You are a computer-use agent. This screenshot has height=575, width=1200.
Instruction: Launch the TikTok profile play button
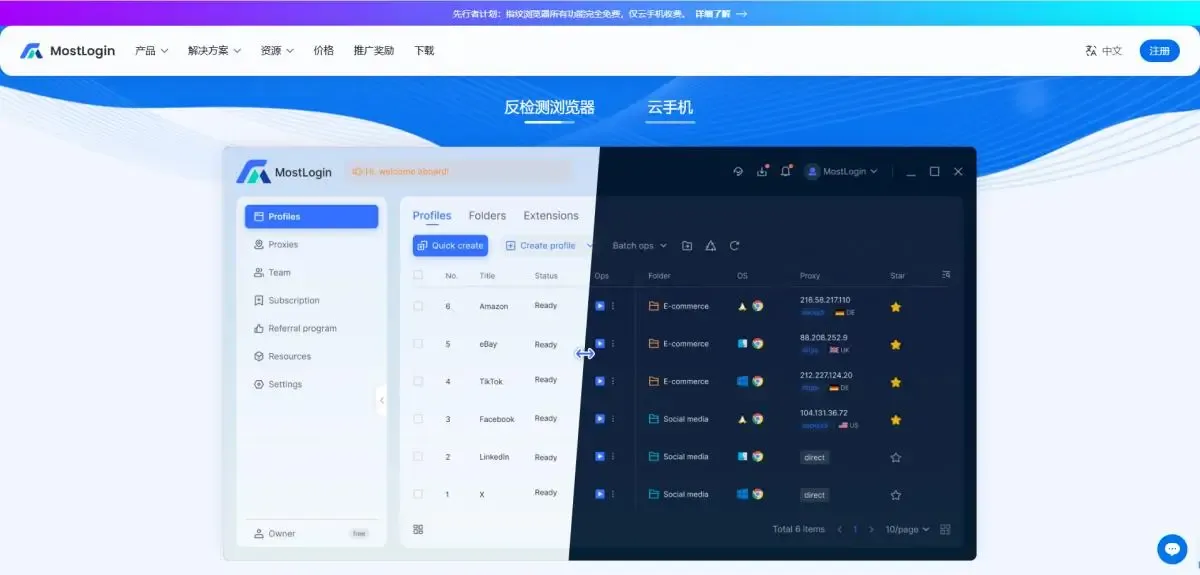point(600,381)
